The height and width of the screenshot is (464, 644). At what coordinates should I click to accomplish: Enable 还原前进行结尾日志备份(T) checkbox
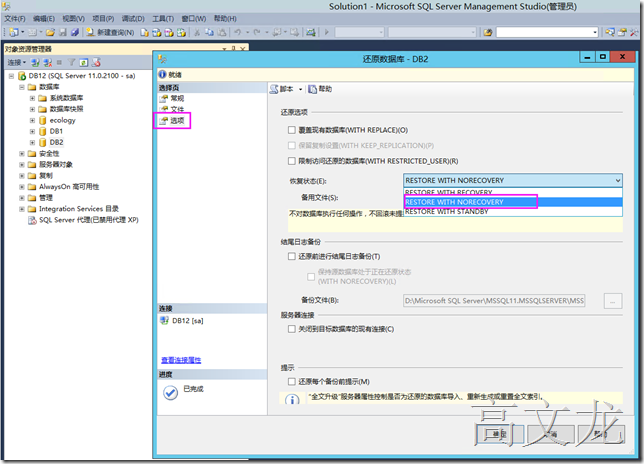292,256
